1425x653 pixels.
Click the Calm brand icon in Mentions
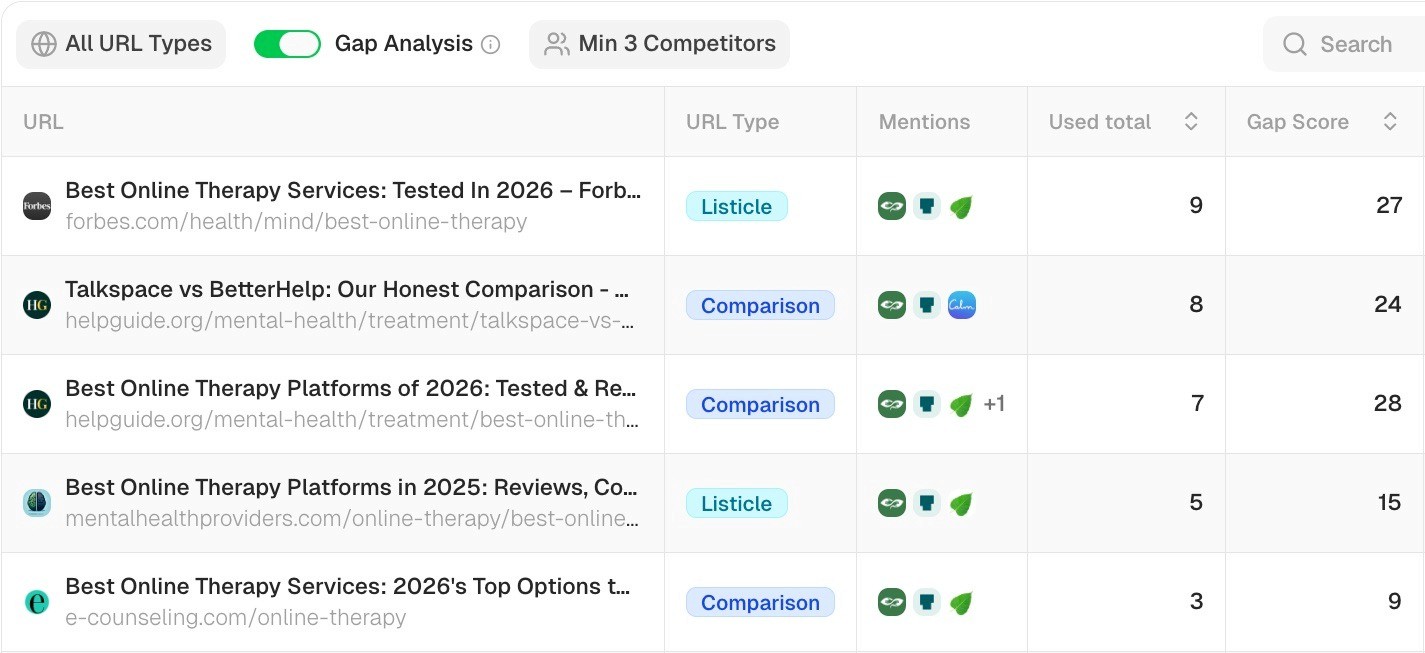(961, 305)
